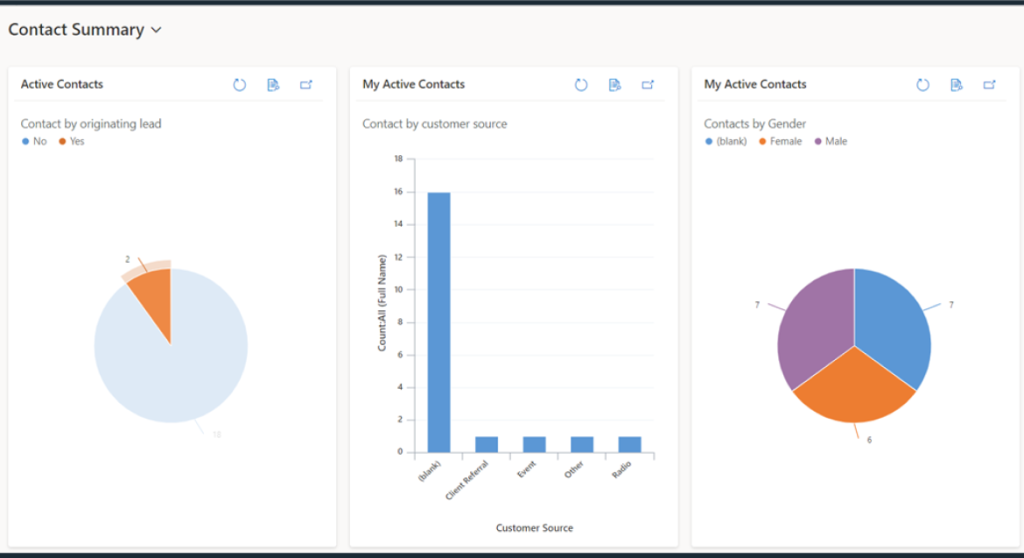
Task: Expand the Contact by originating lead chart
Action: (x=306, y=85)
